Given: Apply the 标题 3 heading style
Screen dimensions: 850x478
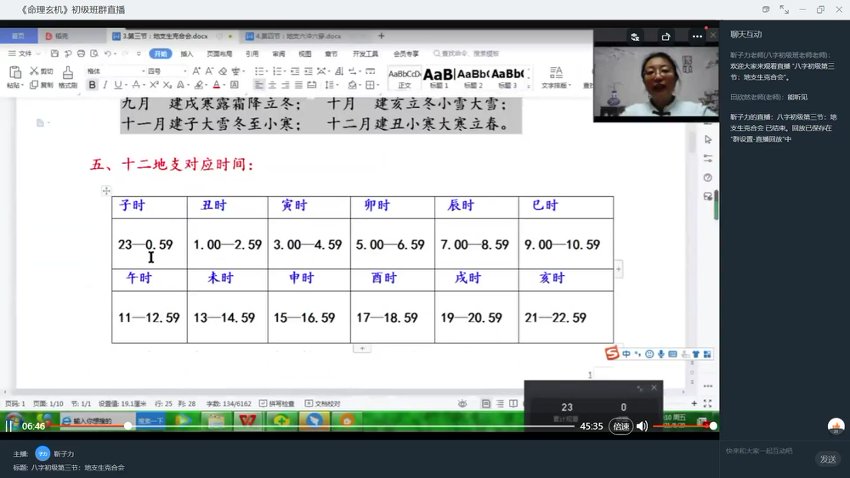Looking at the screenshot, I should click(507, 78).
